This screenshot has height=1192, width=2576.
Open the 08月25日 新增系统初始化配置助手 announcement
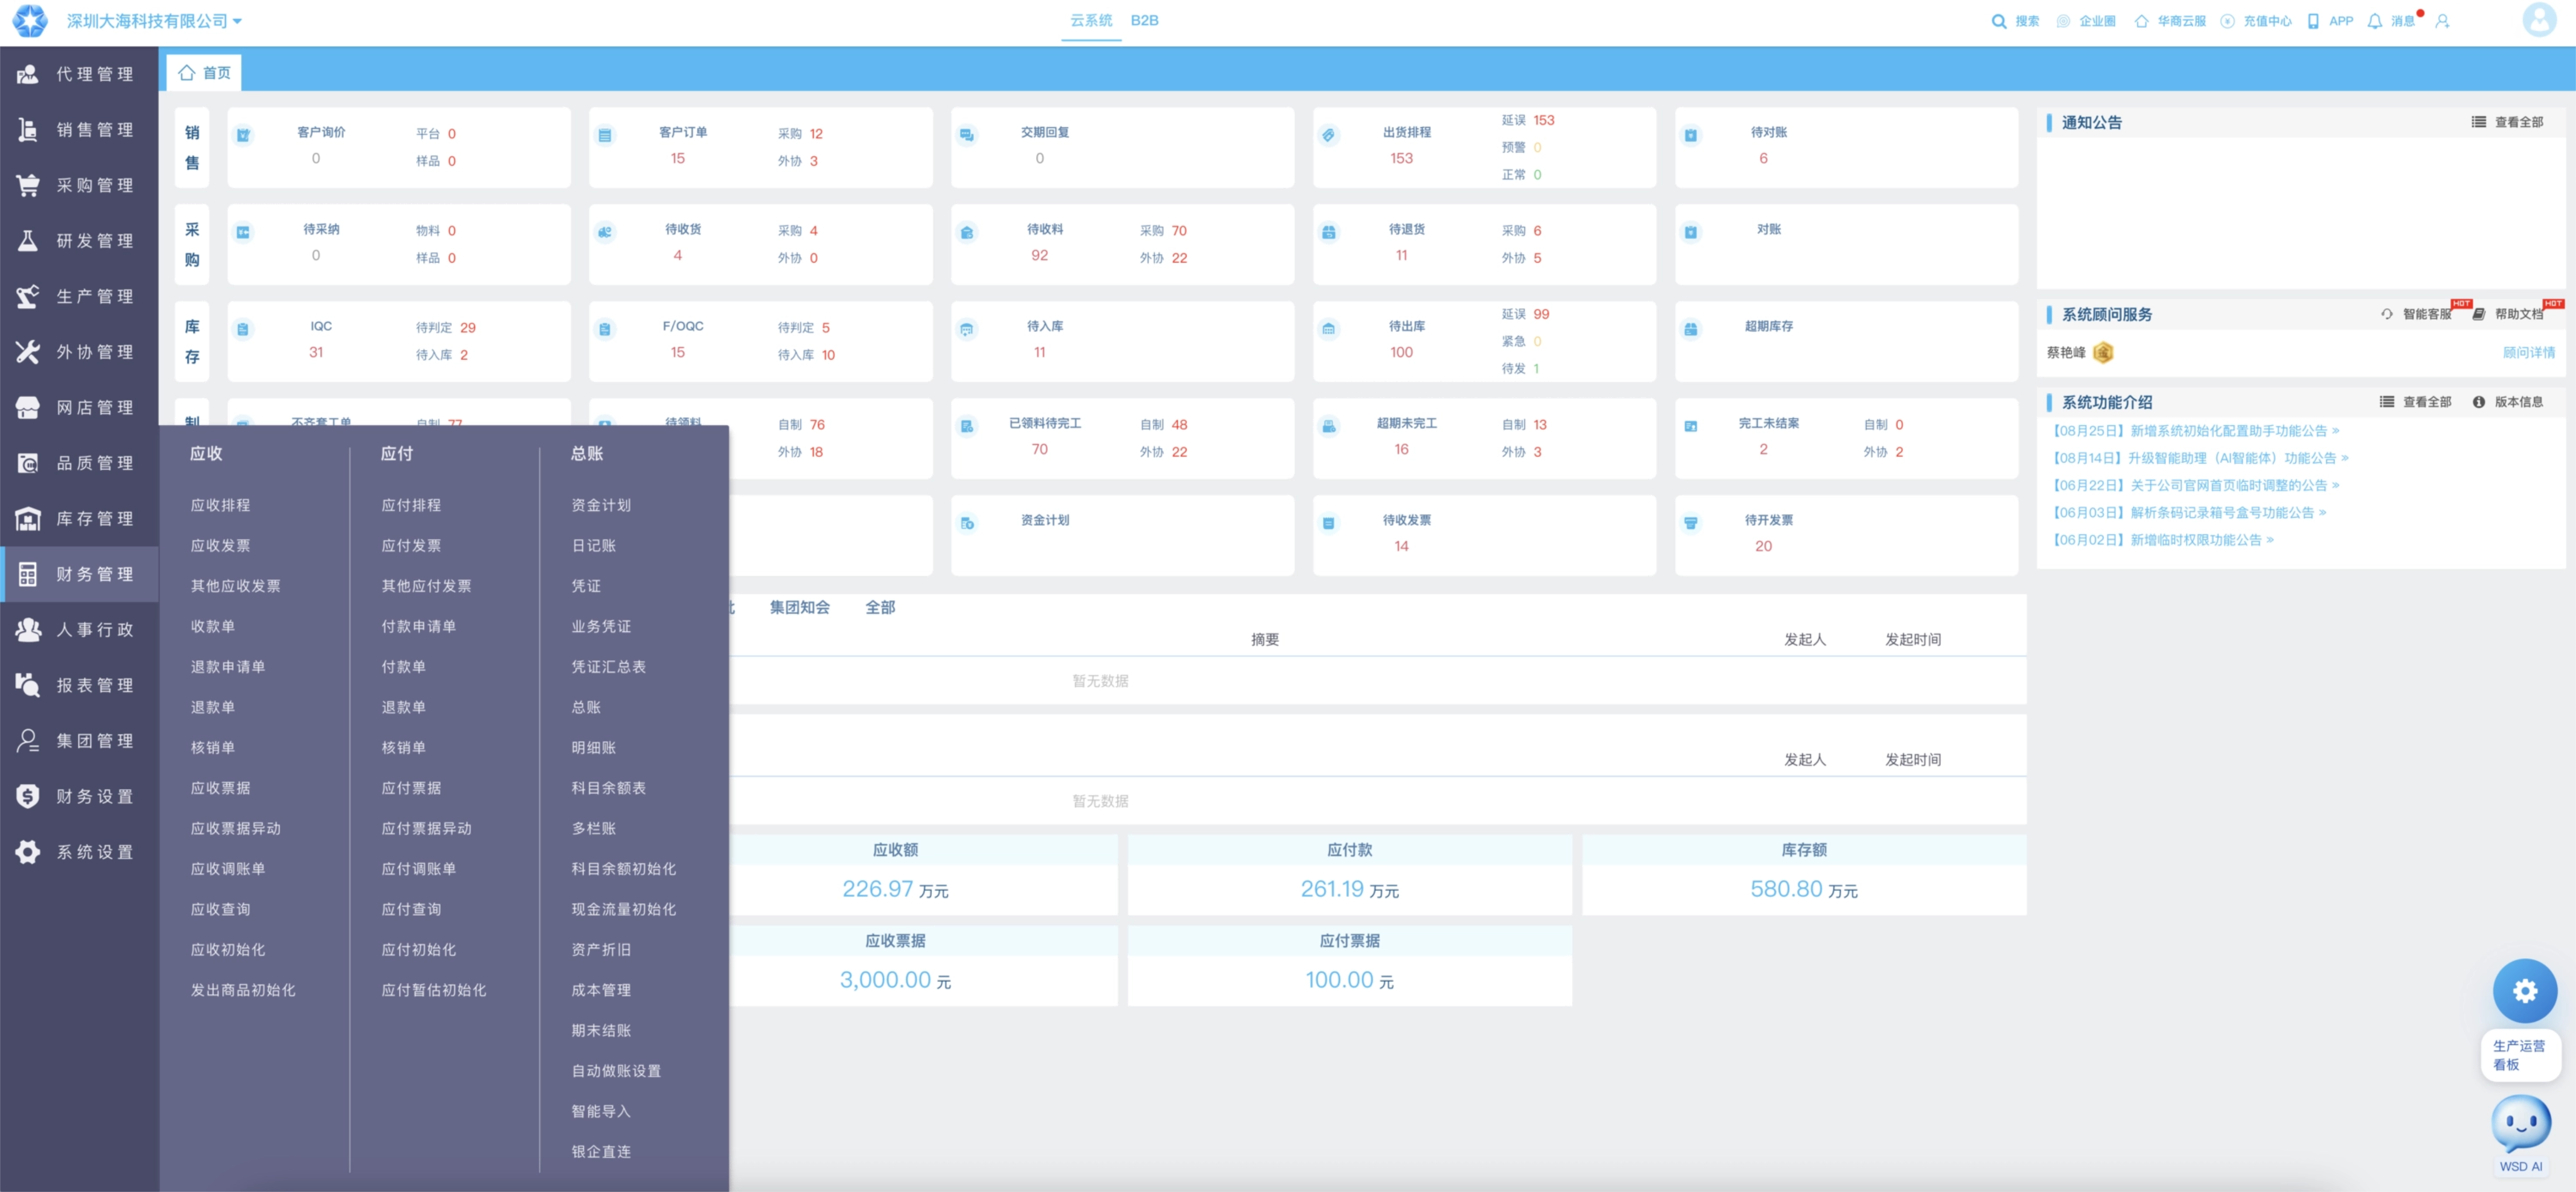(2195, 431)
